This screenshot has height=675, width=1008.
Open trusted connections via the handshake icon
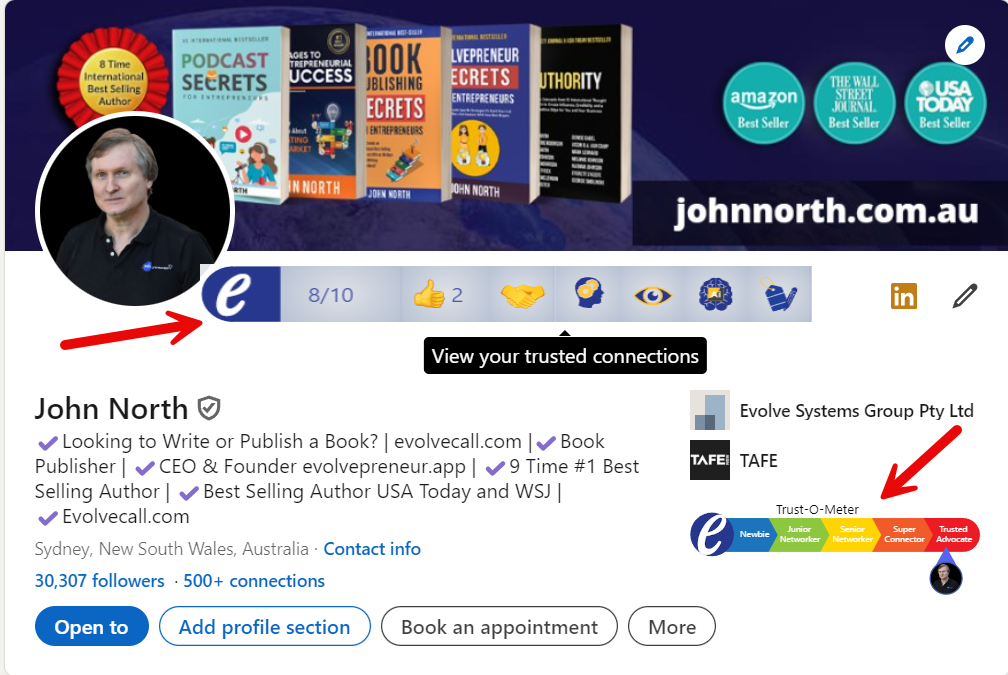click(522, 295)
